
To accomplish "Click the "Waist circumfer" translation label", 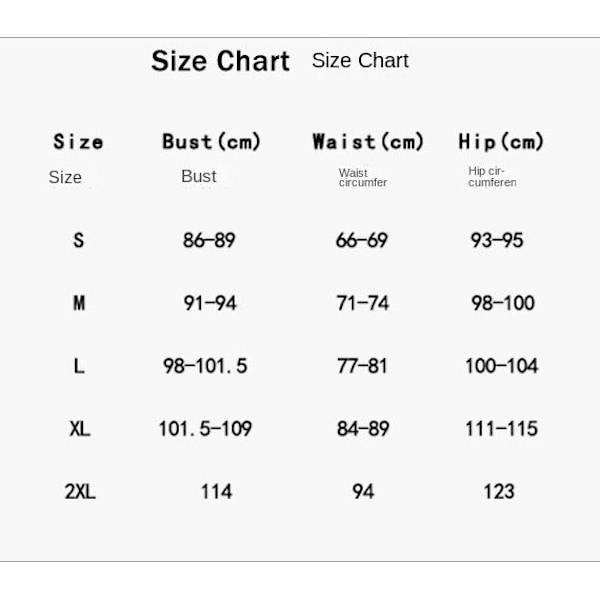I will point(362,178).
